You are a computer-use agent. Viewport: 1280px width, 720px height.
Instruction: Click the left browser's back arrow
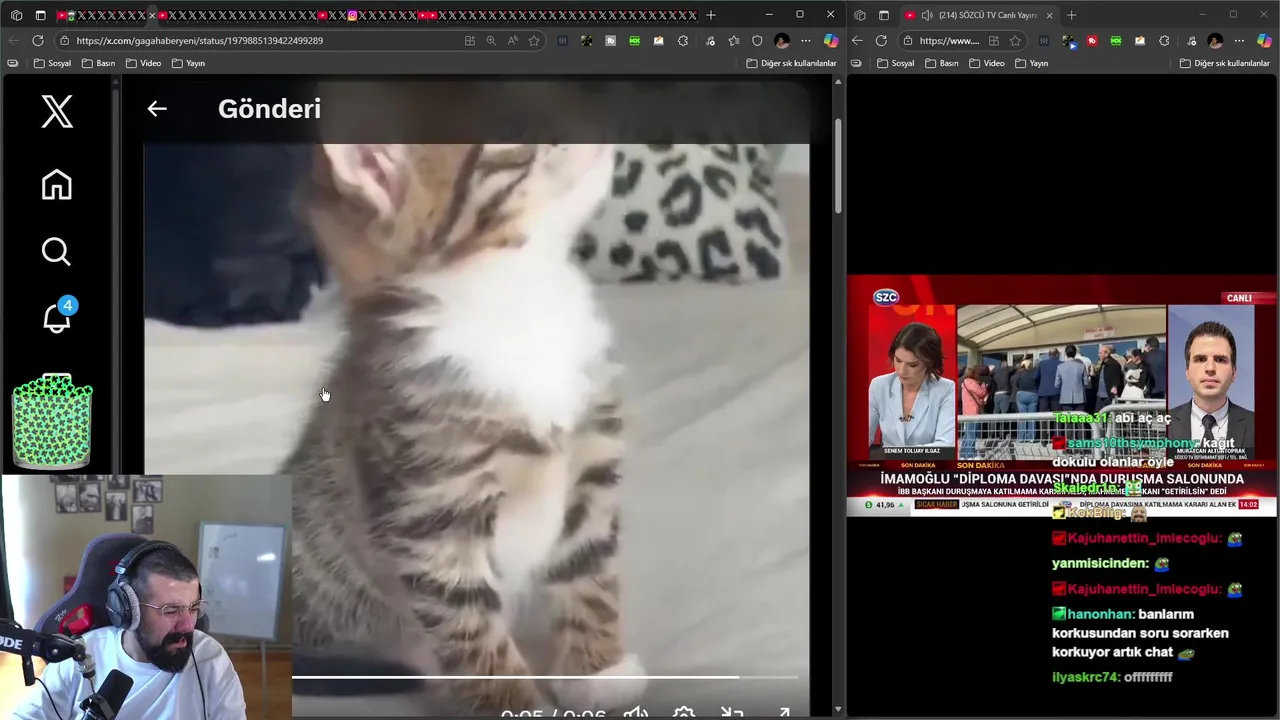pos(14,40)
